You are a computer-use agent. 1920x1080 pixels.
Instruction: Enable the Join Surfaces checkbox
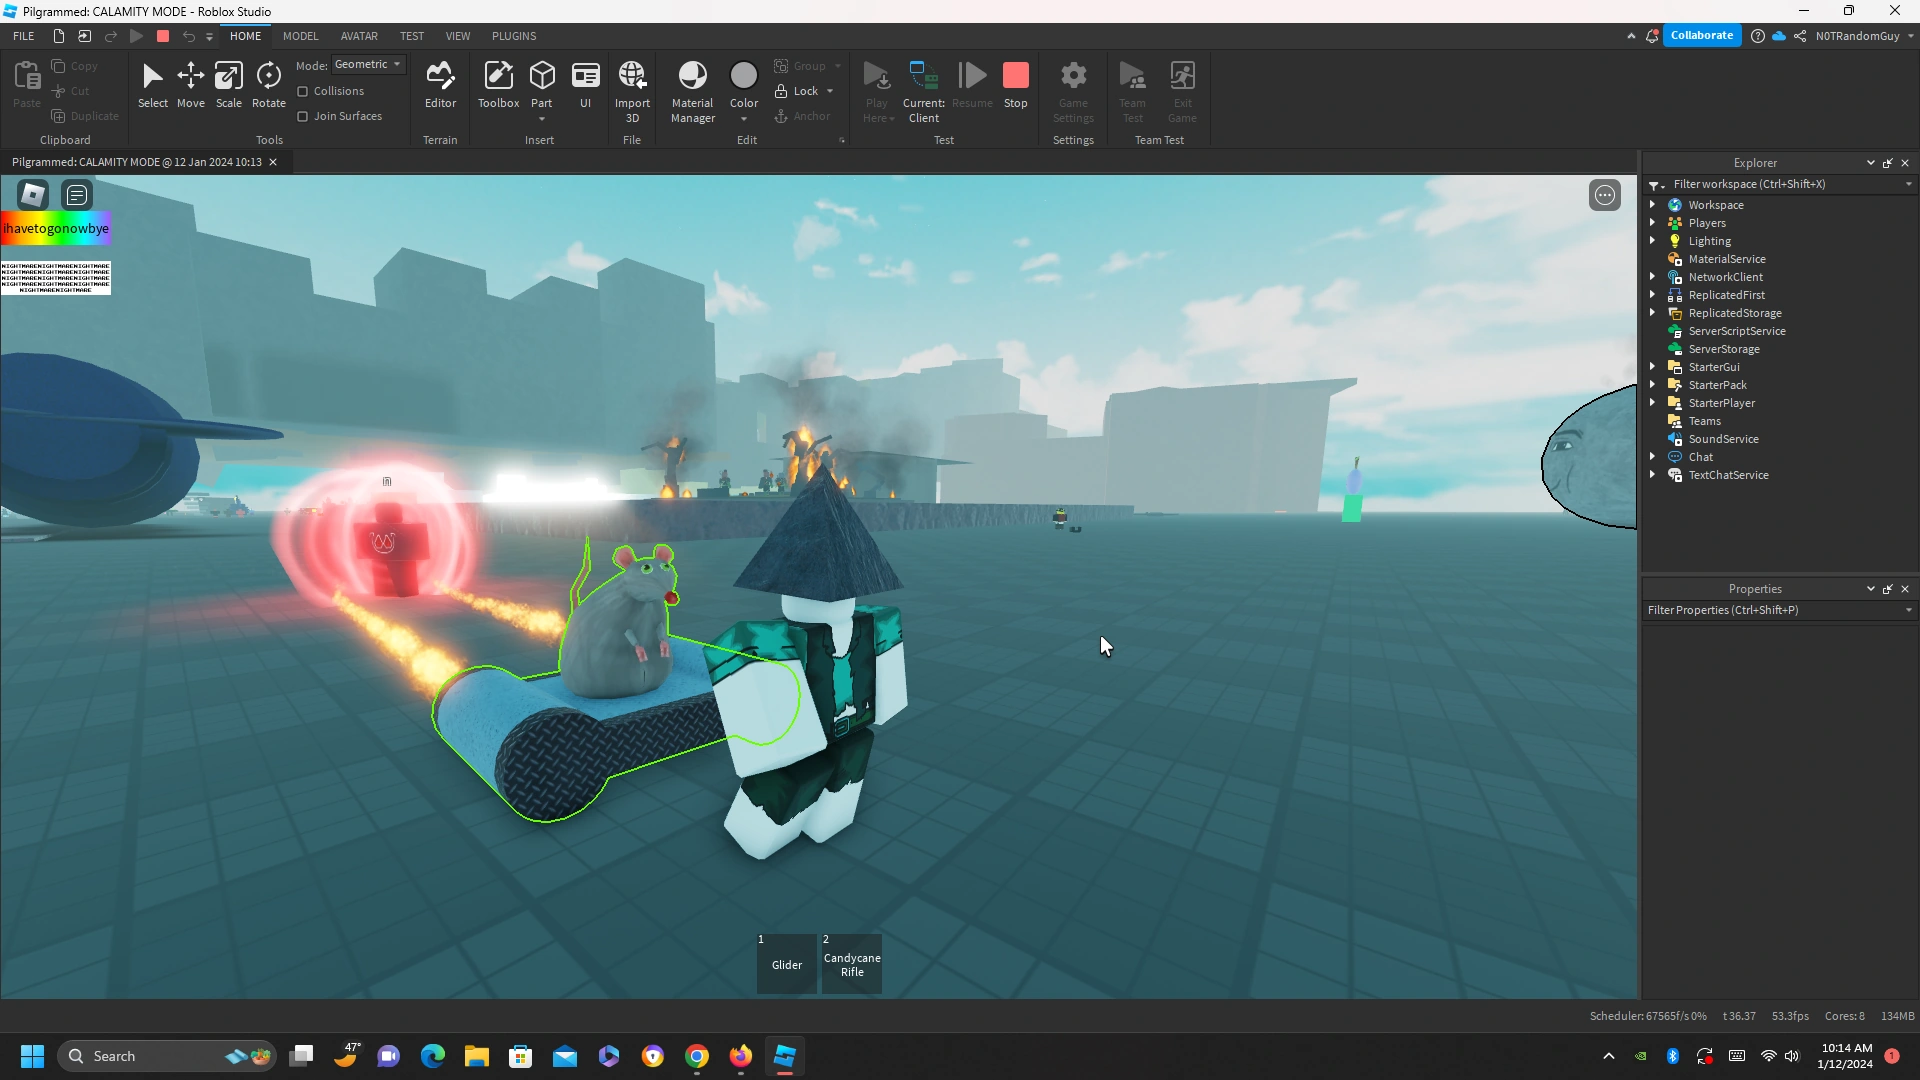click(x=303, y=116)
